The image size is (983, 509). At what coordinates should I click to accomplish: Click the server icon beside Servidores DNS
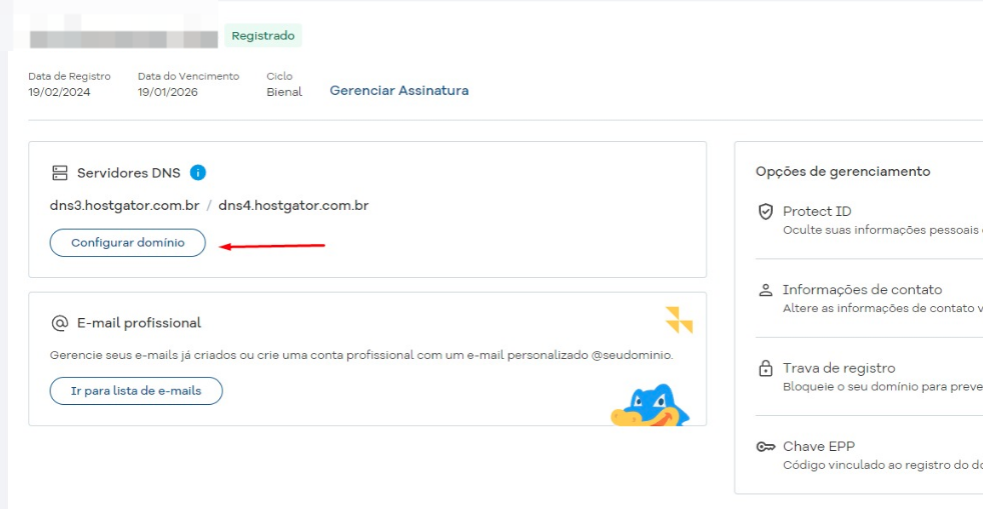tap(59, 173)
